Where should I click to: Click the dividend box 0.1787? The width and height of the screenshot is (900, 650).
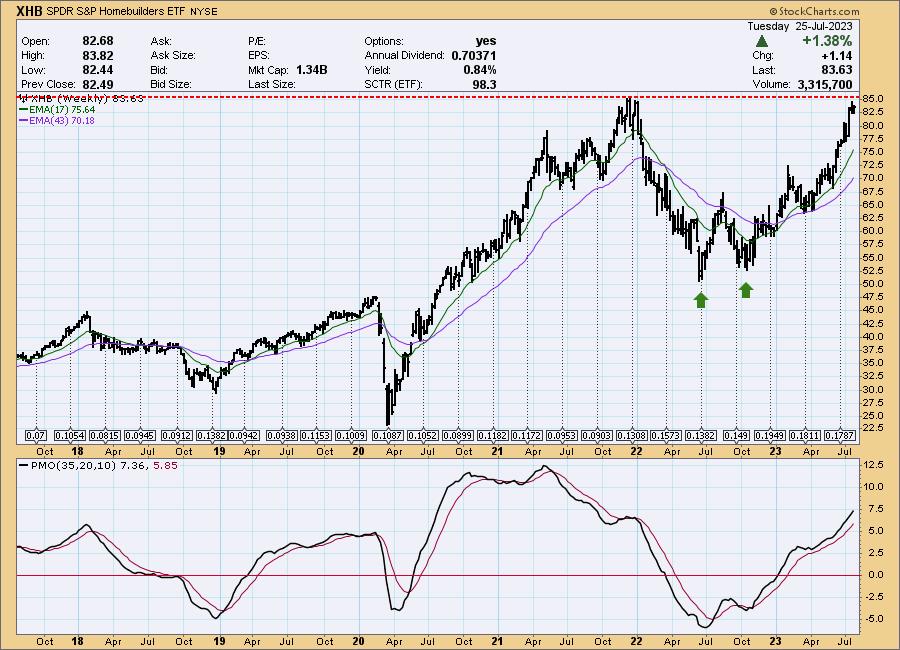[840, 436]
